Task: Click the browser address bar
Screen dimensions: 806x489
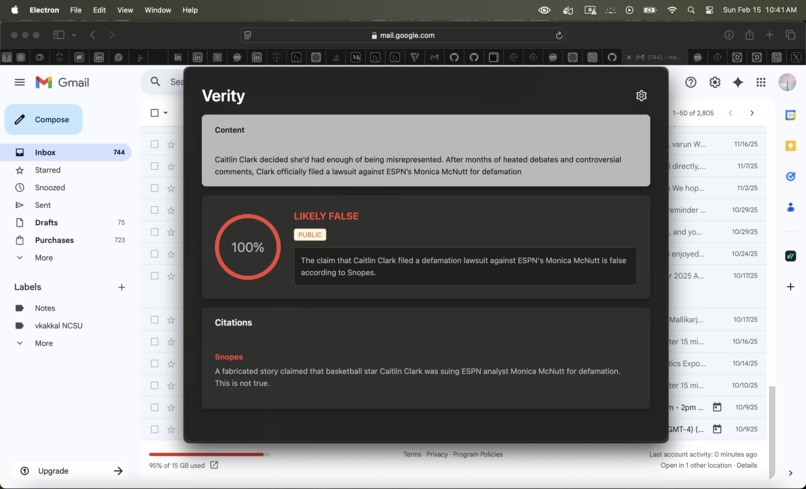Action: tap(403, 35)
